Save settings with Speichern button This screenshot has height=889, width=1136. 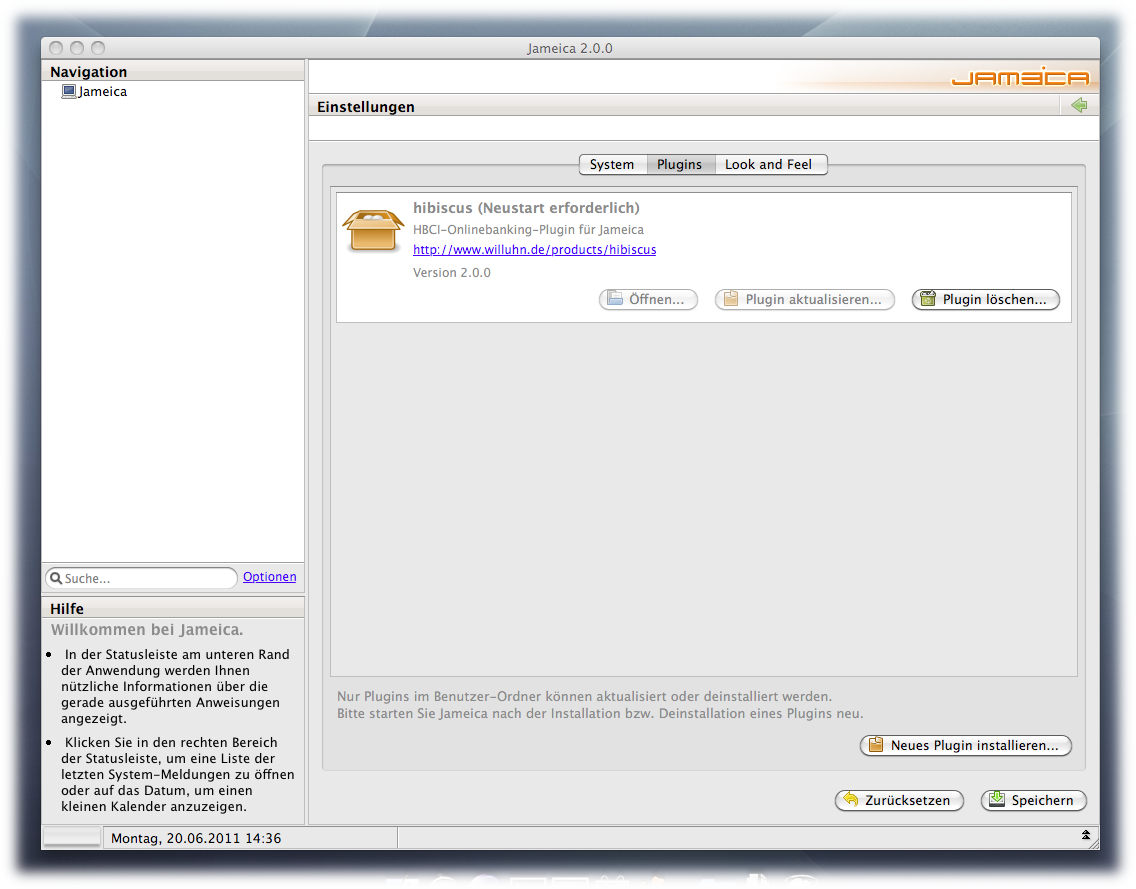pos(1034,801)
